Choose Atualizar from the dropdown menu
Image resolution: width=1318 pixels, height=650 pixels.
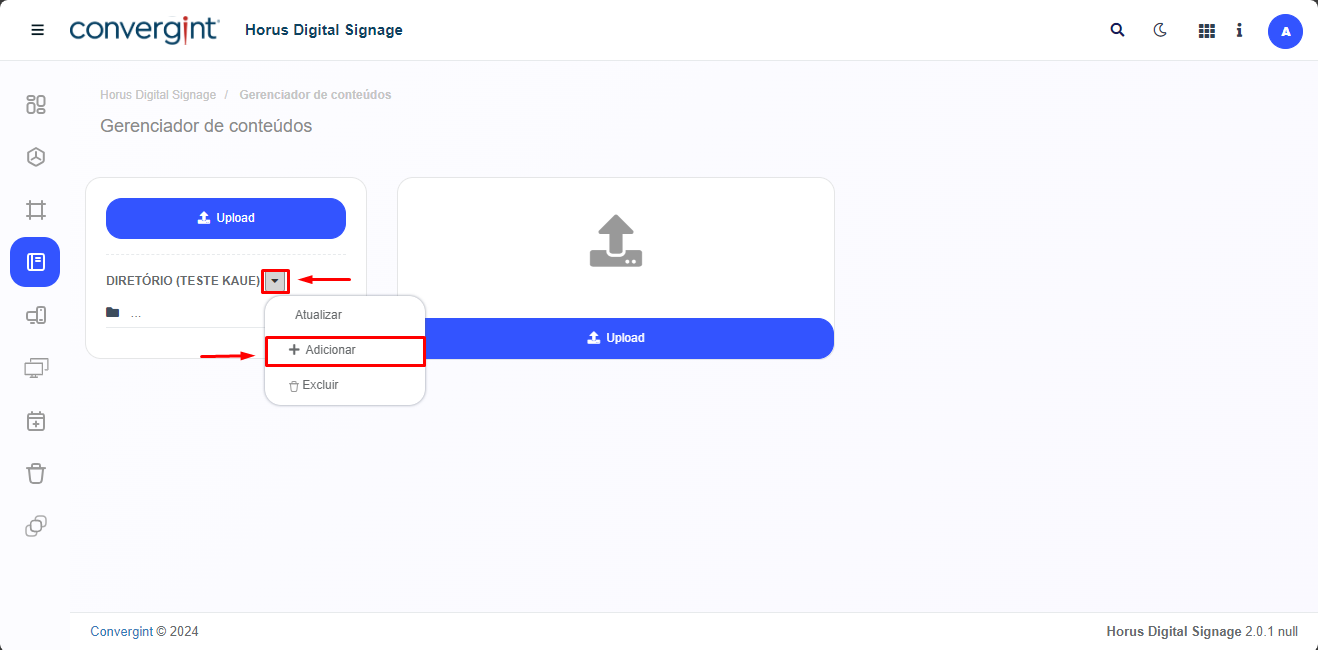coord(318,315)
